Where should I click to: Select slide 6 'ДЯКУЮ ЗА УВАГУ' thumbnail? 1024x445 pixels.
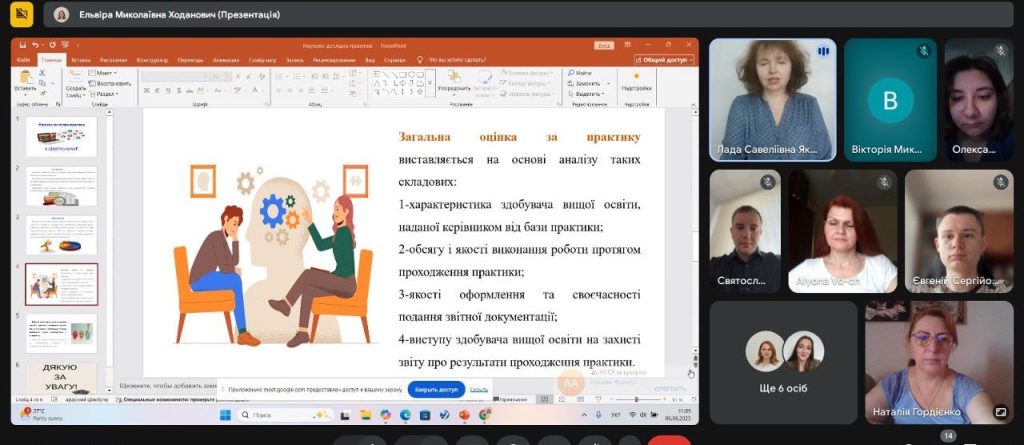click(61, 378)
